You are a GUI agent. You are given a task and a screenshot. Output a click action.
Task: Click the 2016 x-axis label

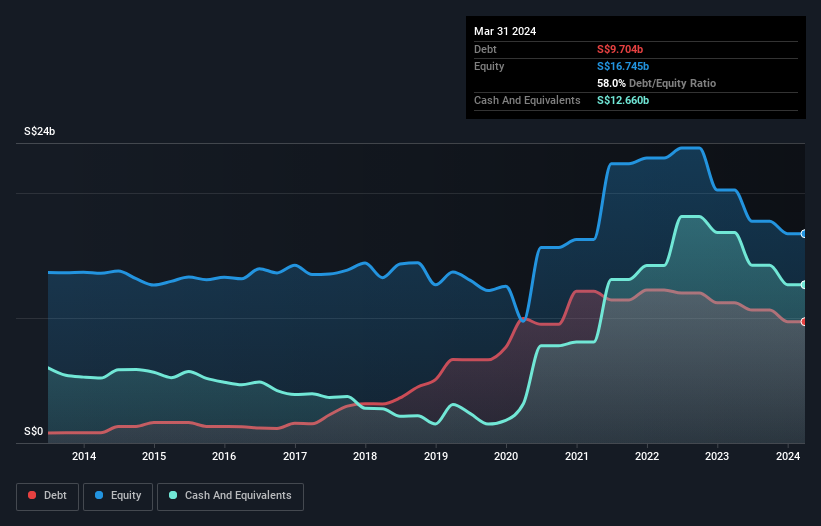(x=224, y=456)
